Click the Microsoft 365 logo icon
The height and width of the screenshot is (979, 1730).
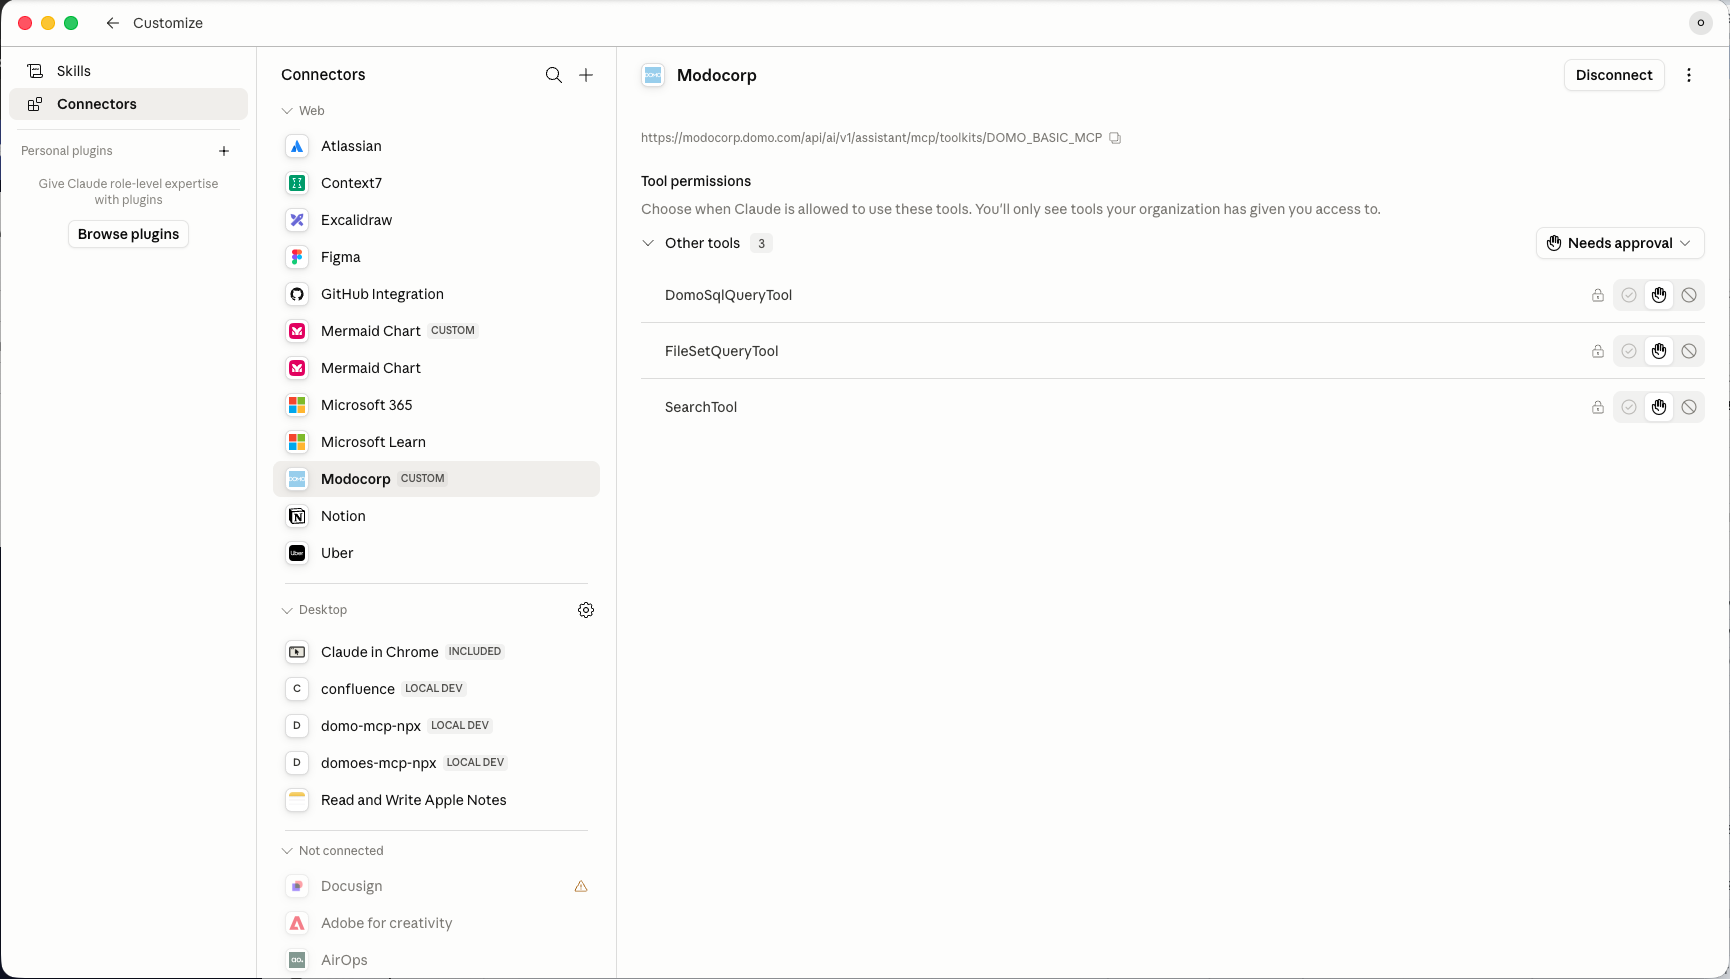[297, 405]
